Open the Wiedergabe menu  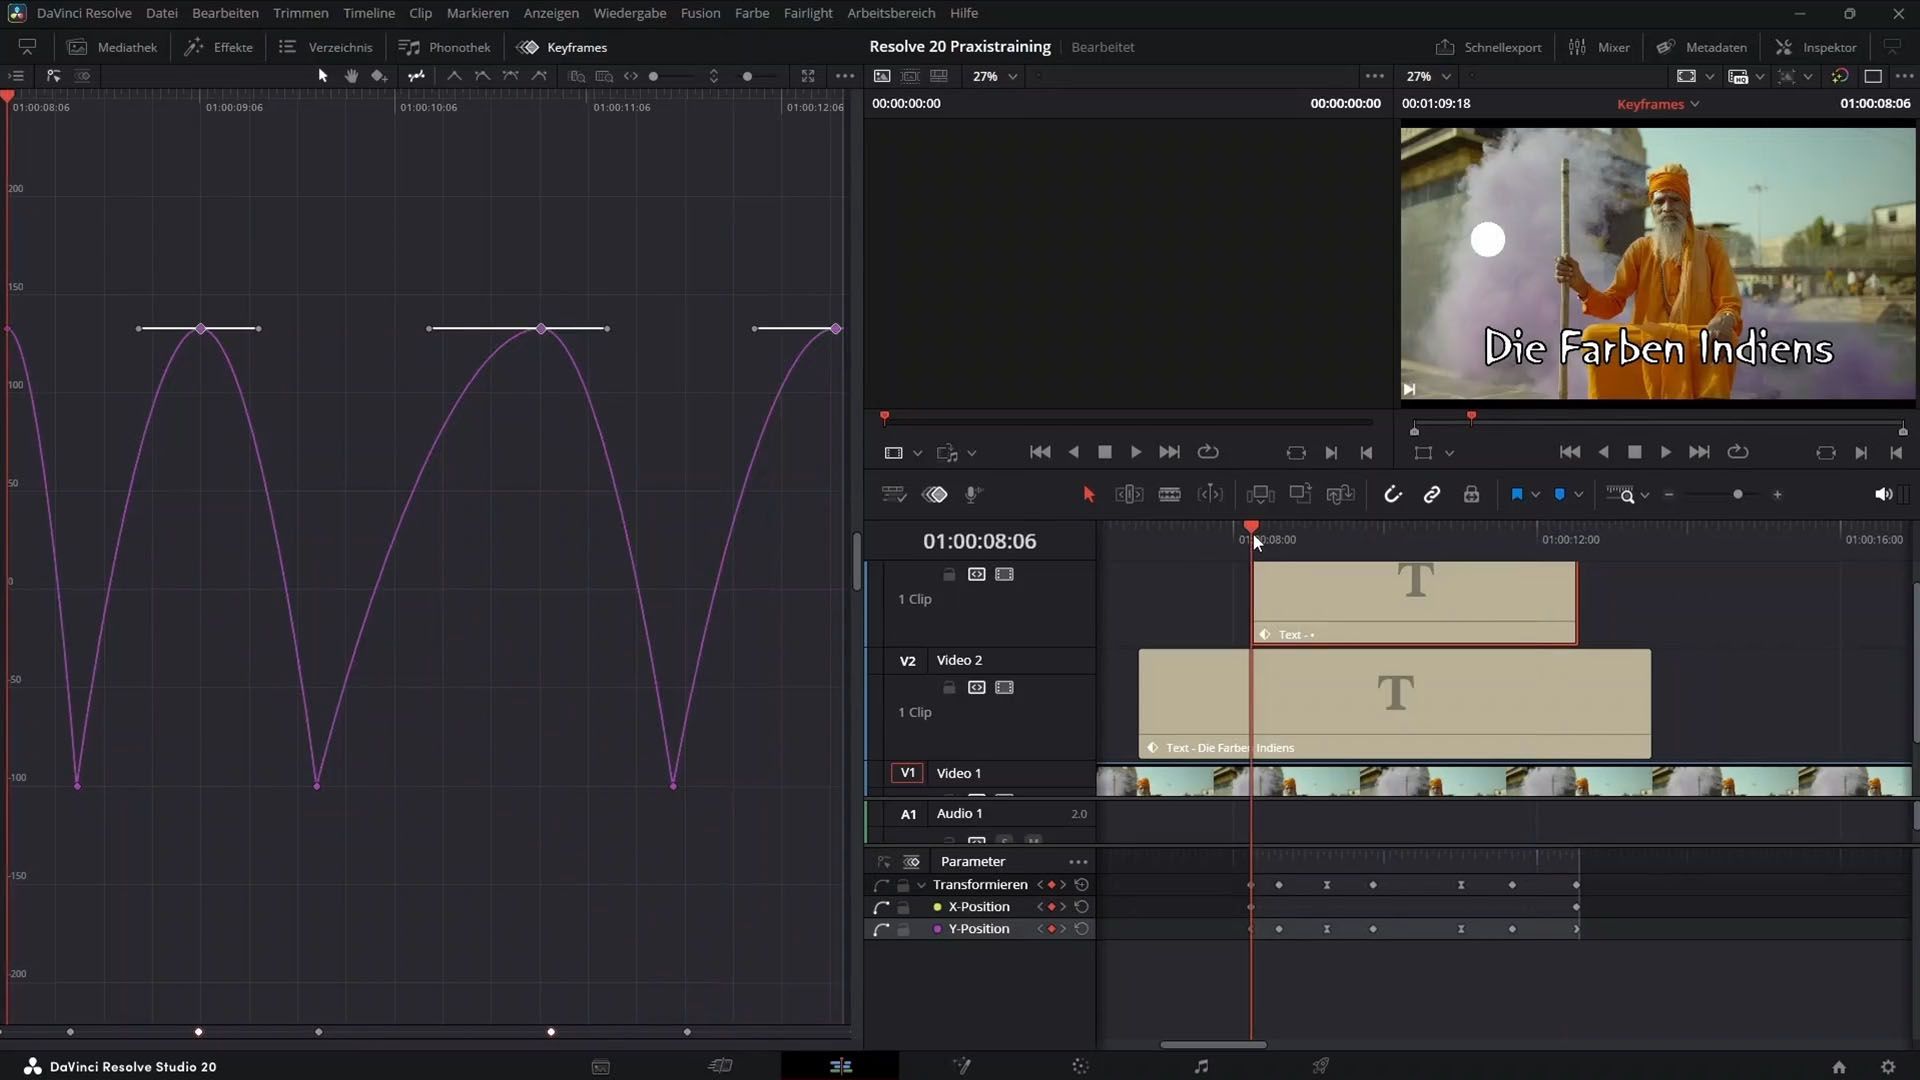(x=629, y=13)
